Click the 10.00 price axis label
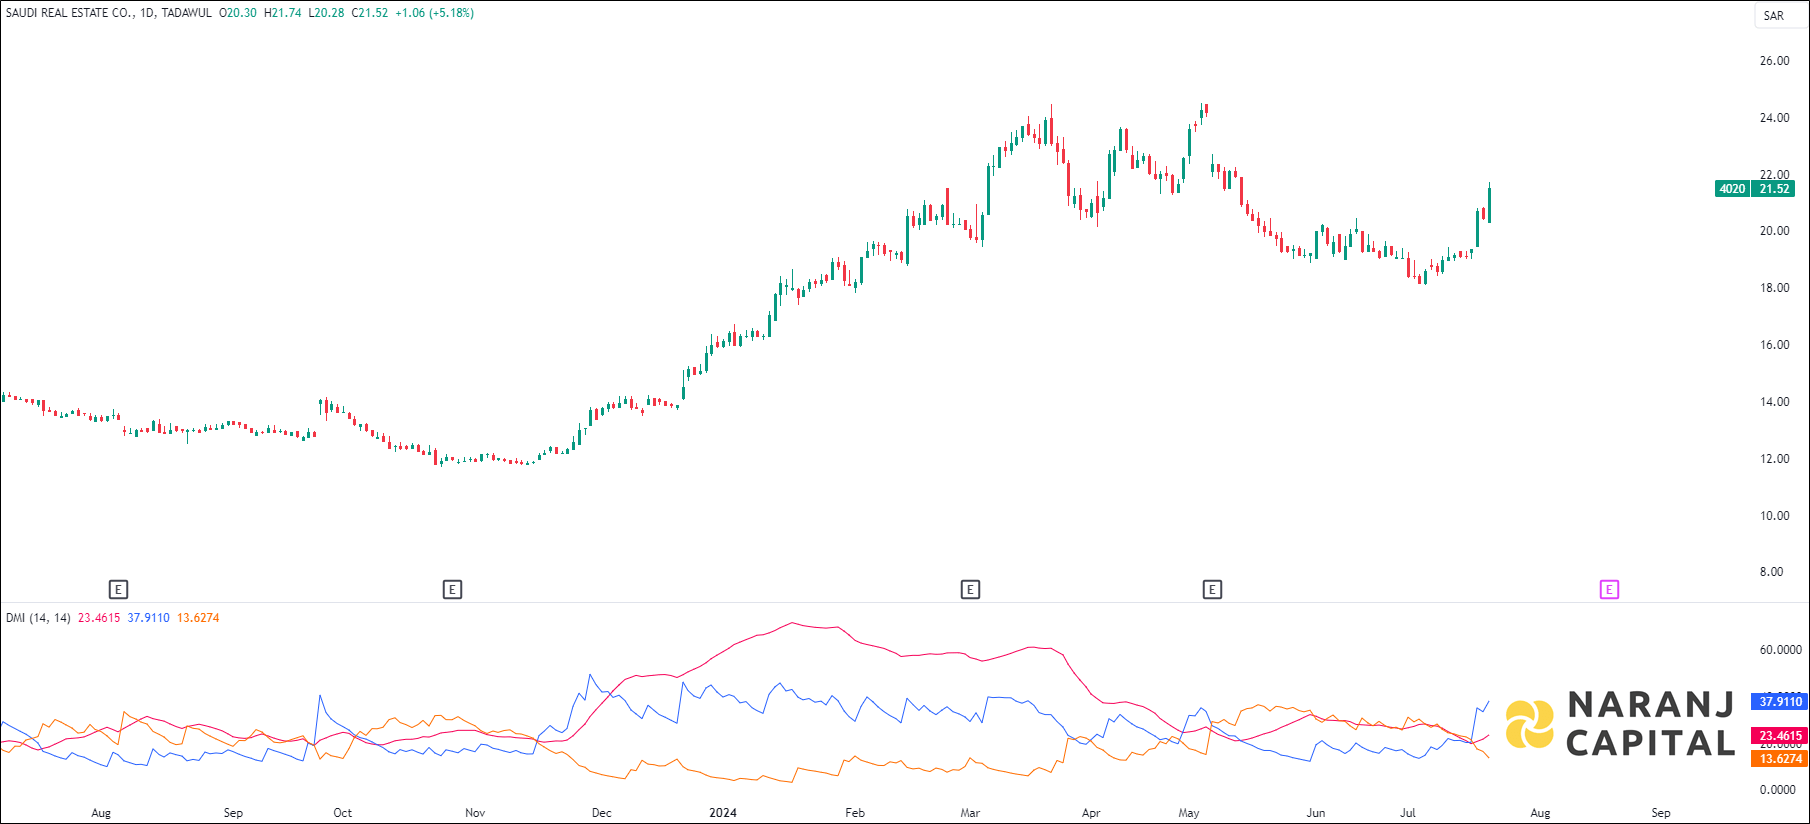This screenshot has width=1810, height=824. tap(1775, 516)
